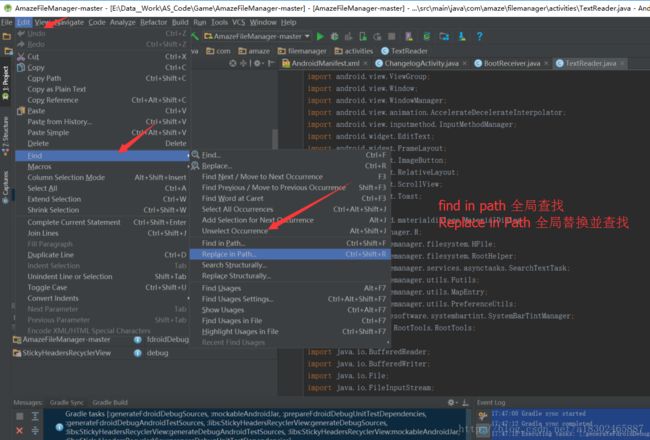The width and height of the screenshot is (650, 440).
Task: Switch to the Gradle Build messages tab
Action: (110, 402)
